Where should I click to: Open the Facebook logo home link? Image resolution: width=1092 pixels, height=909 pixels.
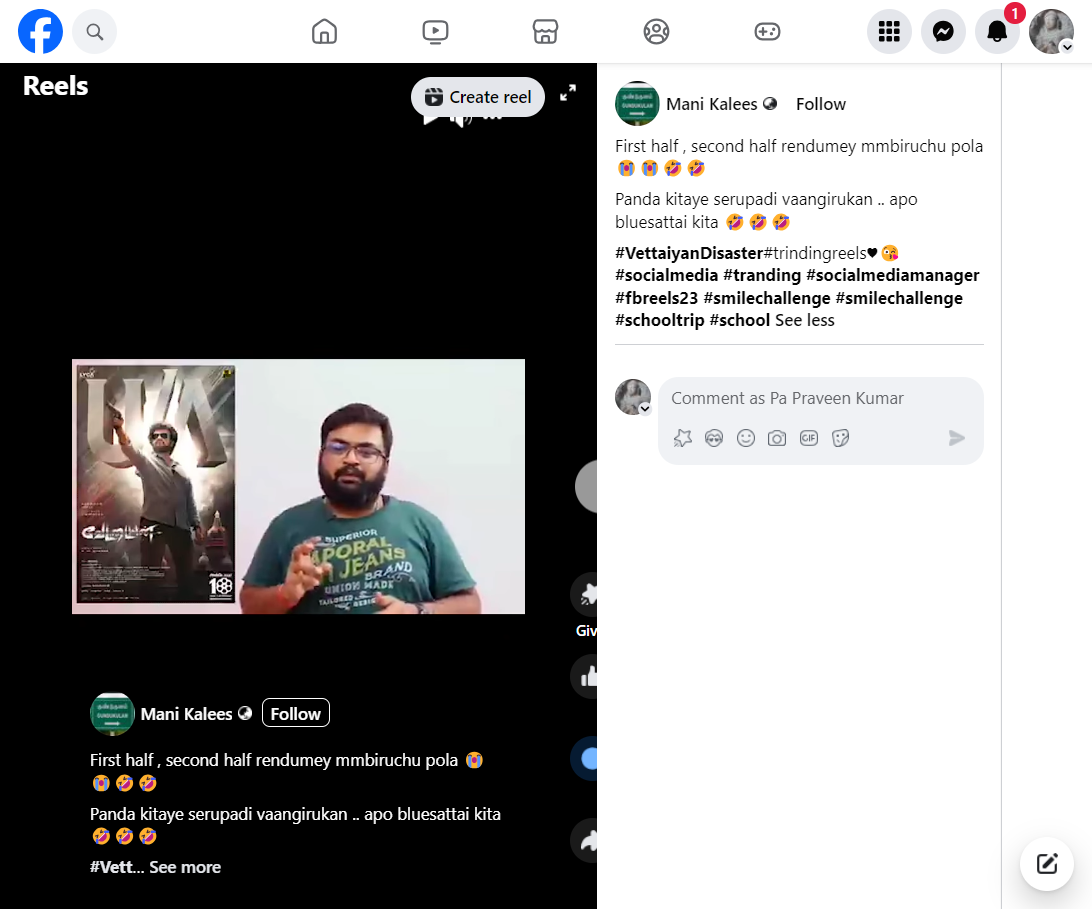pos(40,31)
